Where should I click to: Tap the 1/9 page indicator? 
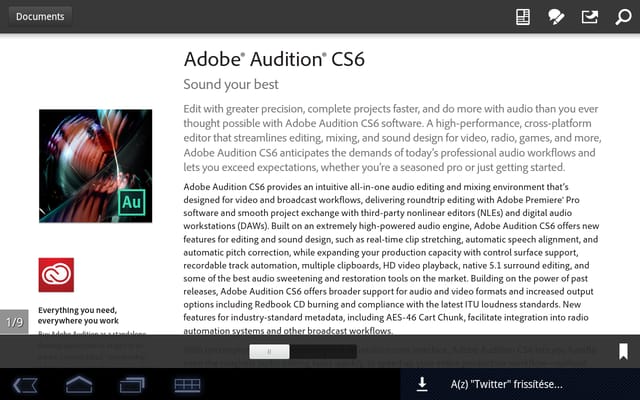pos(14,322)
